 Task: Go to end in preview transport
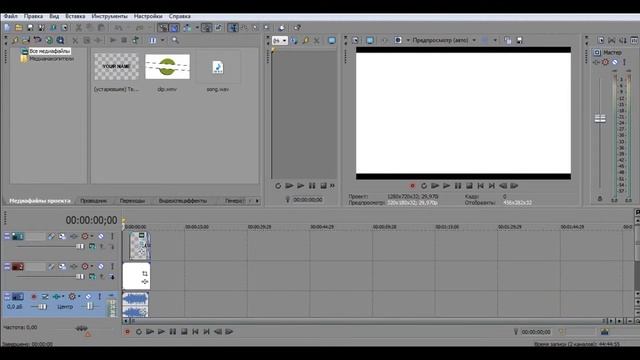pyautogui.click(x=492, y=186)
